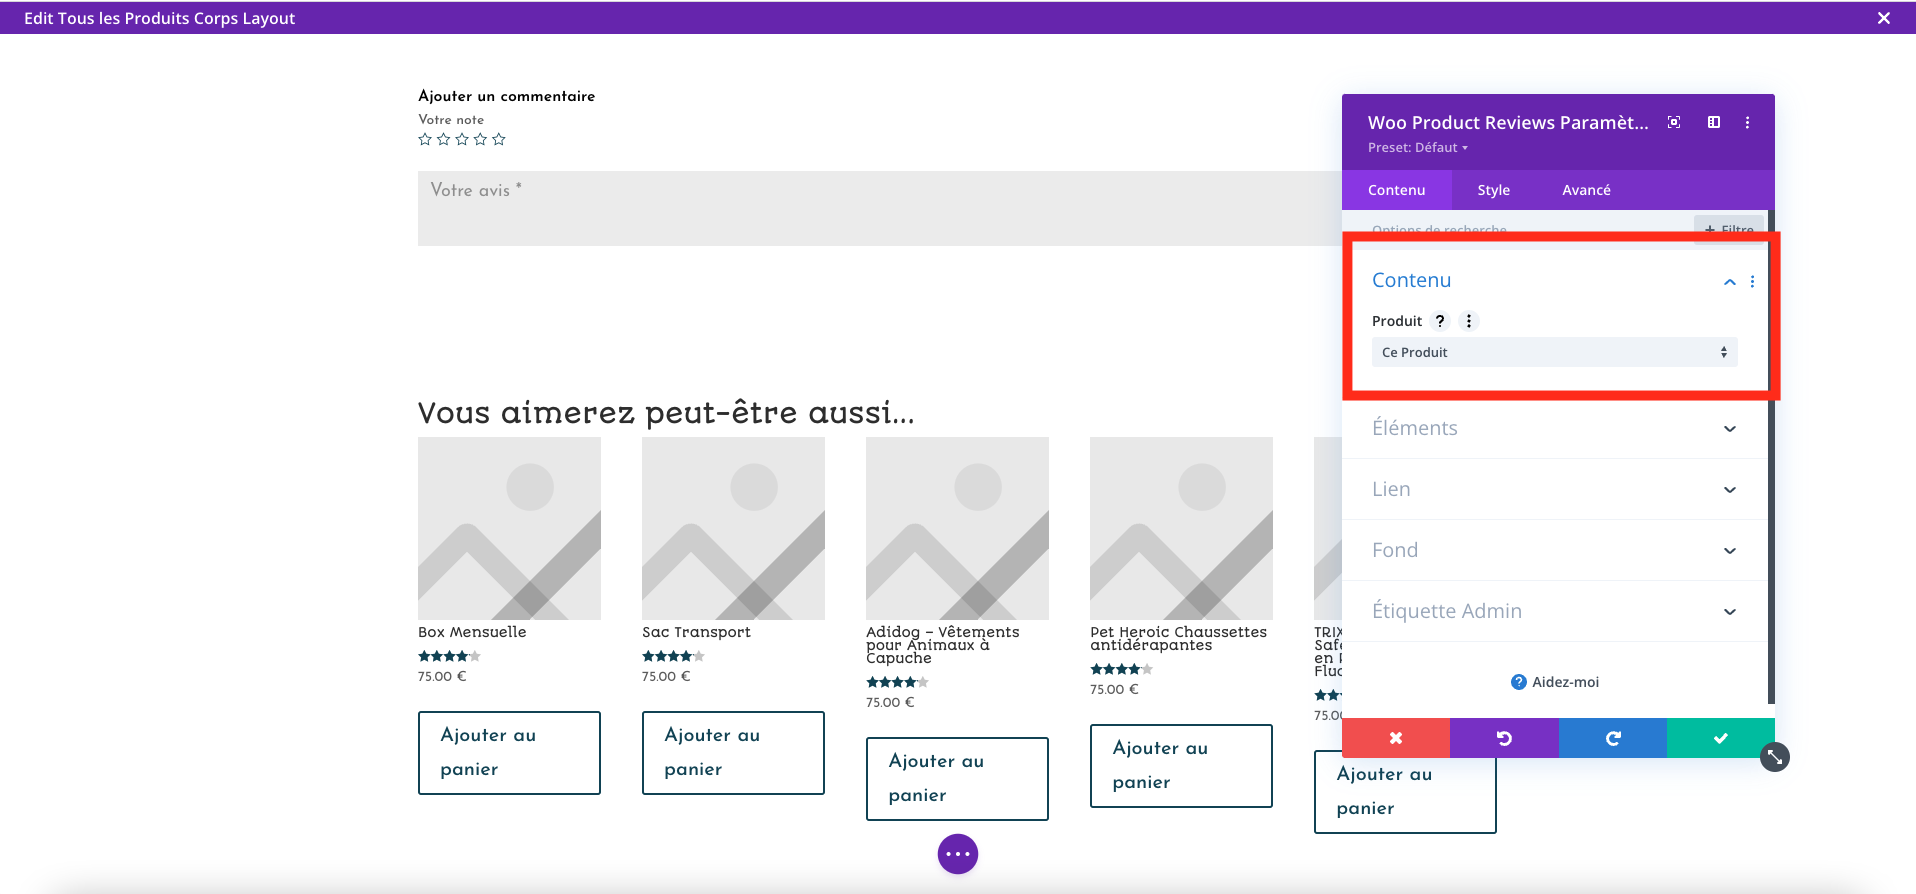Rate one star in Votre note

click(x=425, y=139)
